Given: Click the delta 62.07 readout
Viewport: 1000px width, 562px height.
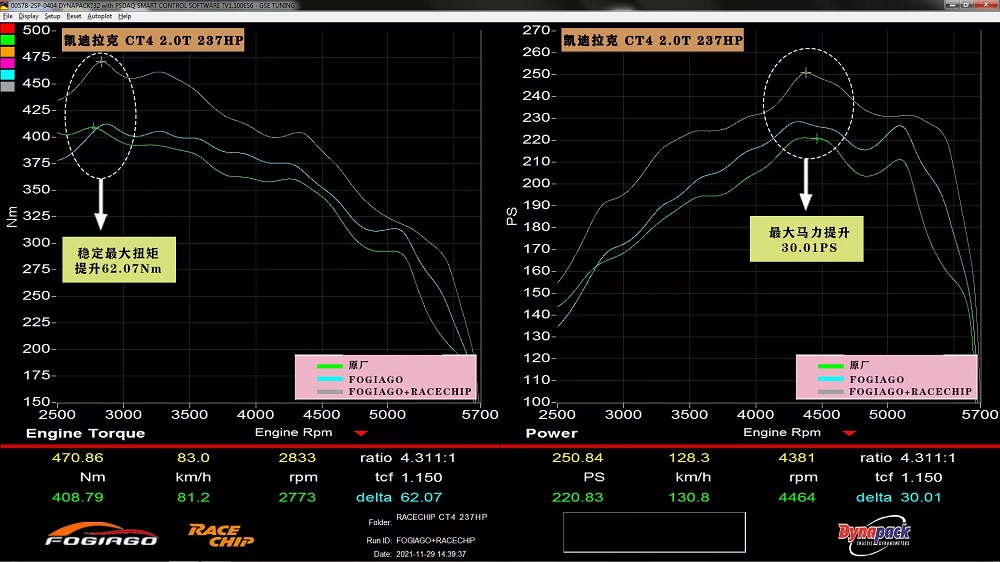Looking at the screenshot, I should click(x=399, y=497).
